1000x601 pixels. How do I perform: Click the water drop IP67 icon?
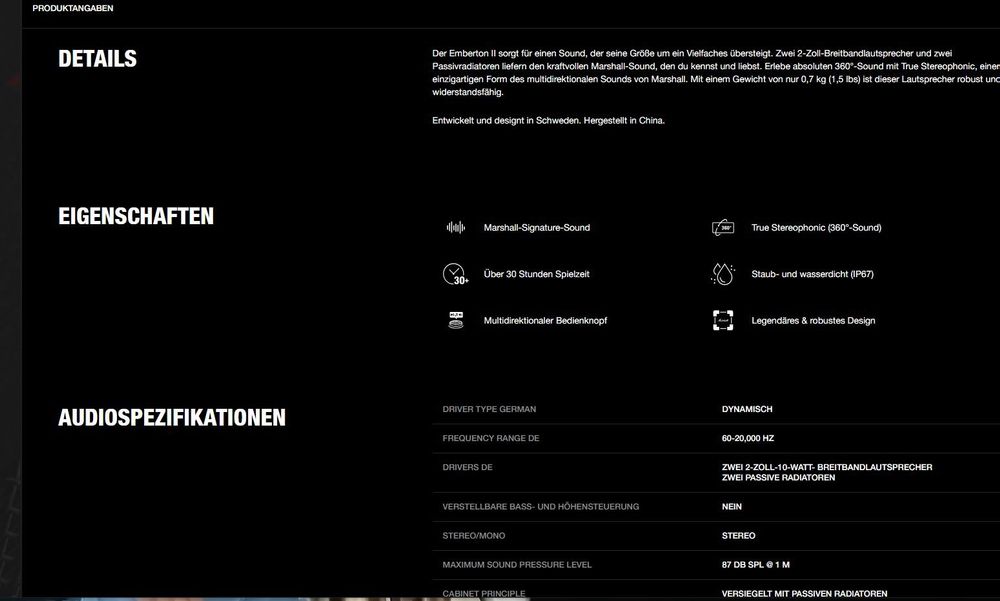pyautogui.click(x=723, y=274)
